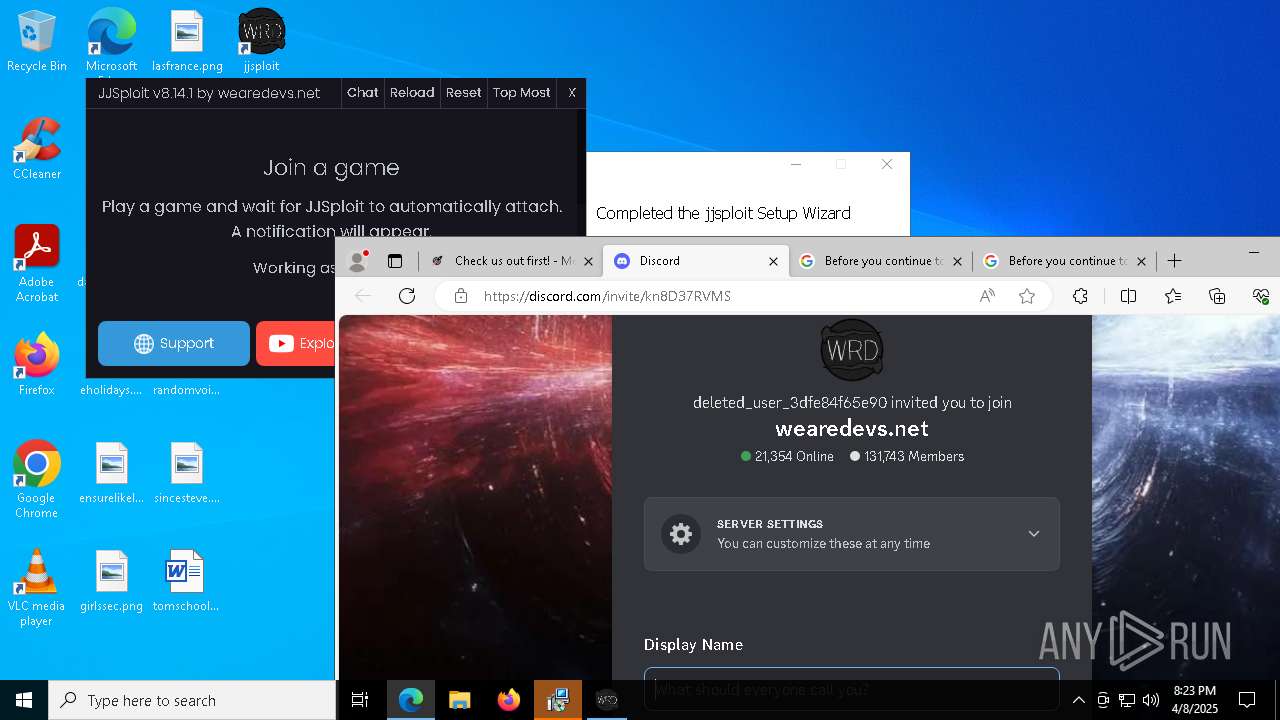Open the Browser essentials heart icon

(x=1261, y=296)
